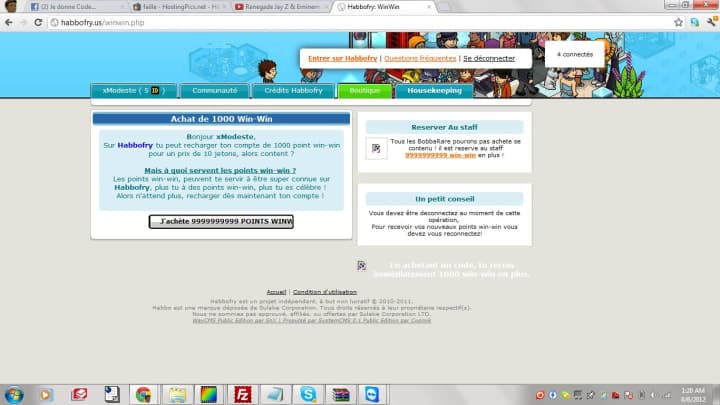Open the 'Questions fréquentes' link
Viewport: 720px width, 405px height.
420,58
